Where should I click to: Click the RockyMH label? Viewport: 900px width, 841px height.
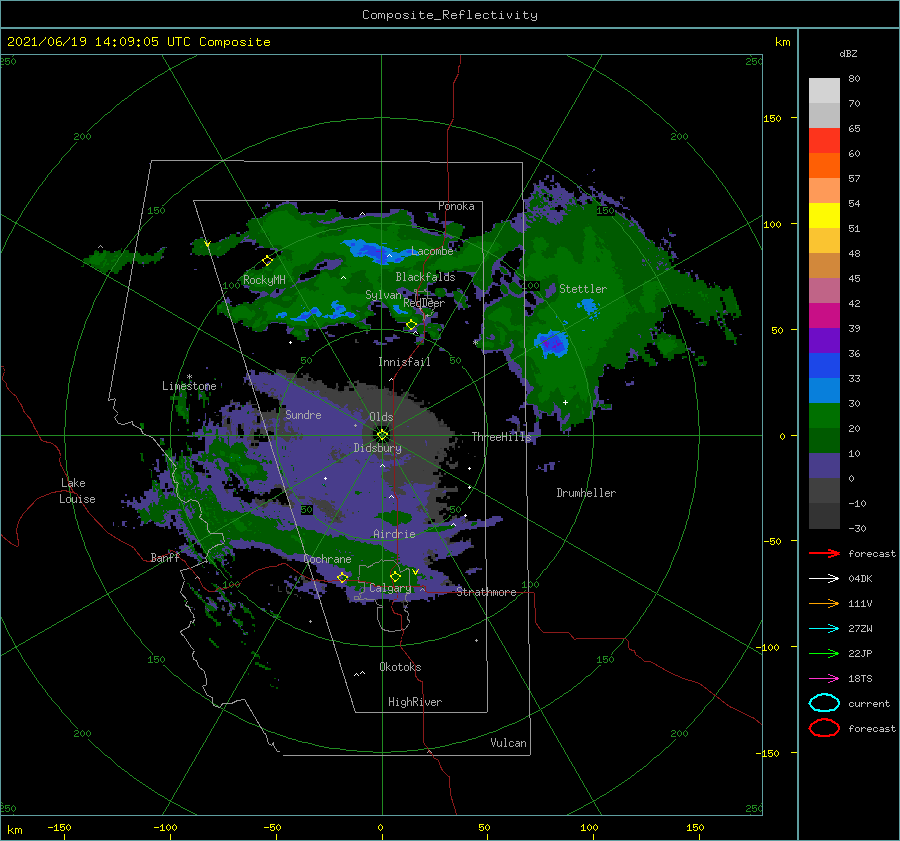[264, 280]
